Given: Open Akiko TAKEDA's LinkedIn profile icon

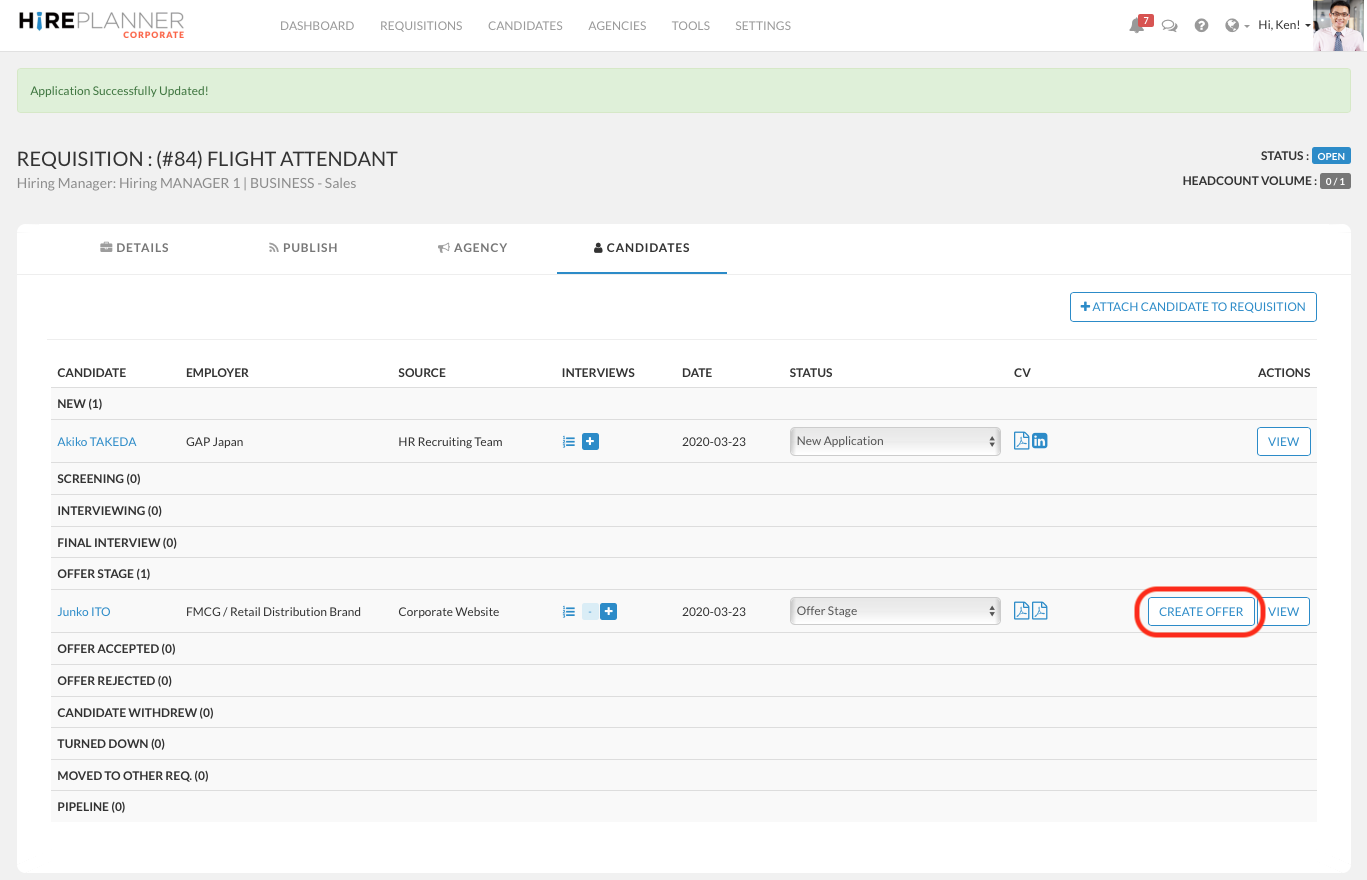Looking at the screenshot, I should coord(1040,441).
